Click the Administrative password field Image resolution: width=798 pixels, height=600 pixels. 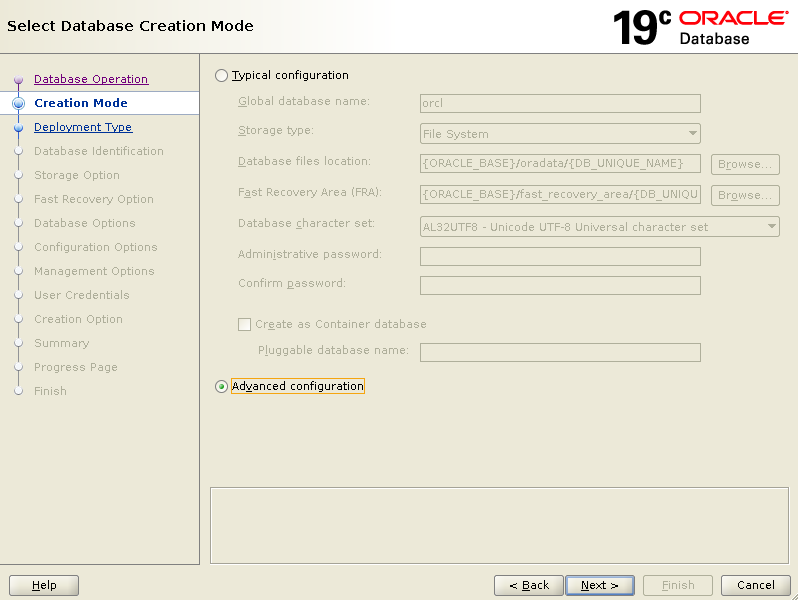click(x=560, y=256)
